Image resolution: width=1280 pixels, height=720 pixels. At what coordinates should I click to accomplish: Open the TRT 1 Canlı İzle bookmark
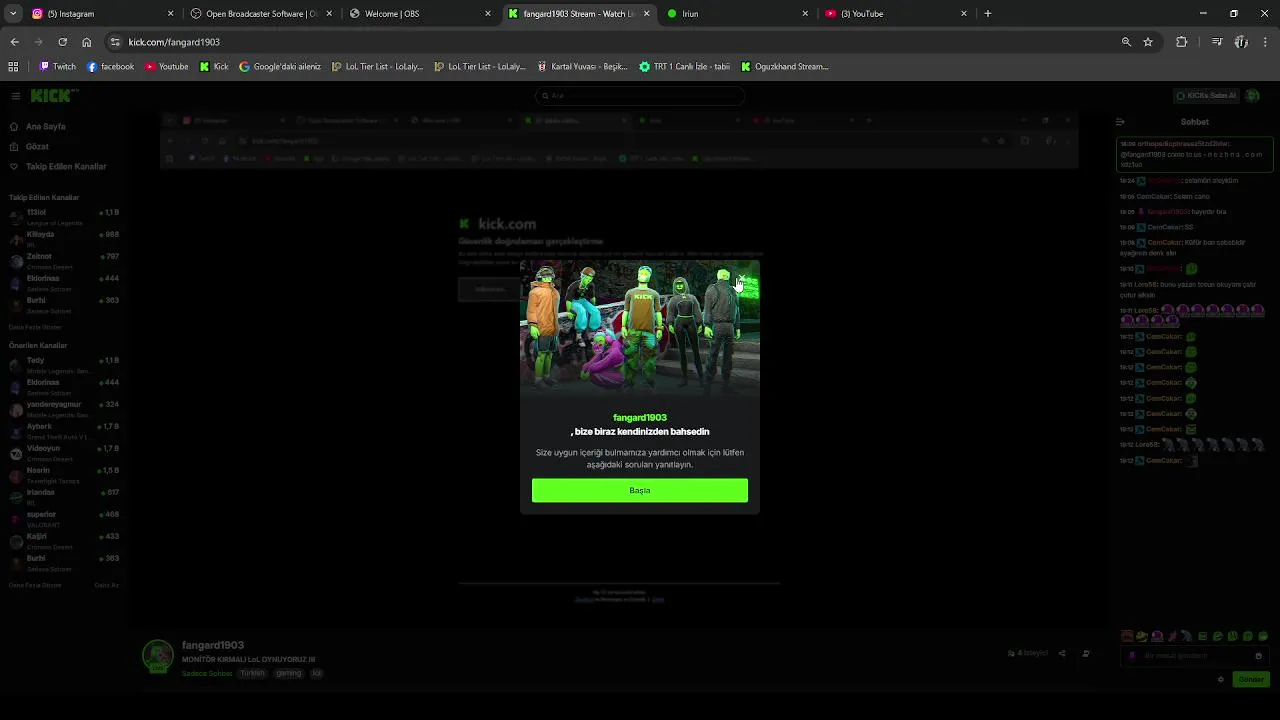click(x=685, y=67)
